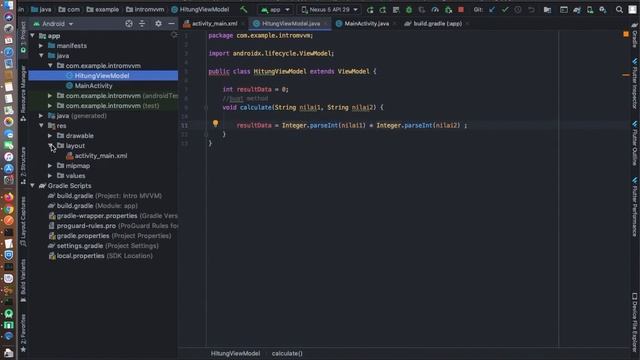Switch to MainActivity.java tab
The image size is (640, 360).
click(366, 24)
